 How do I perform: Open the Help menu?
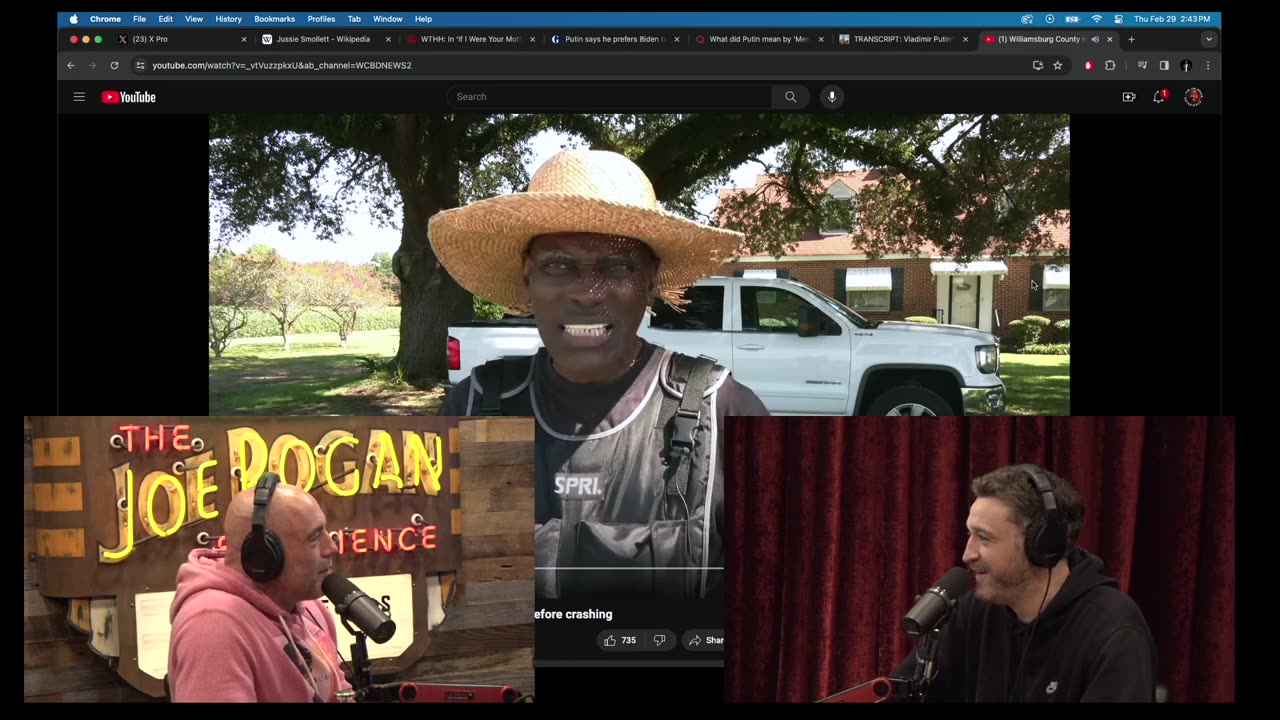423,19
